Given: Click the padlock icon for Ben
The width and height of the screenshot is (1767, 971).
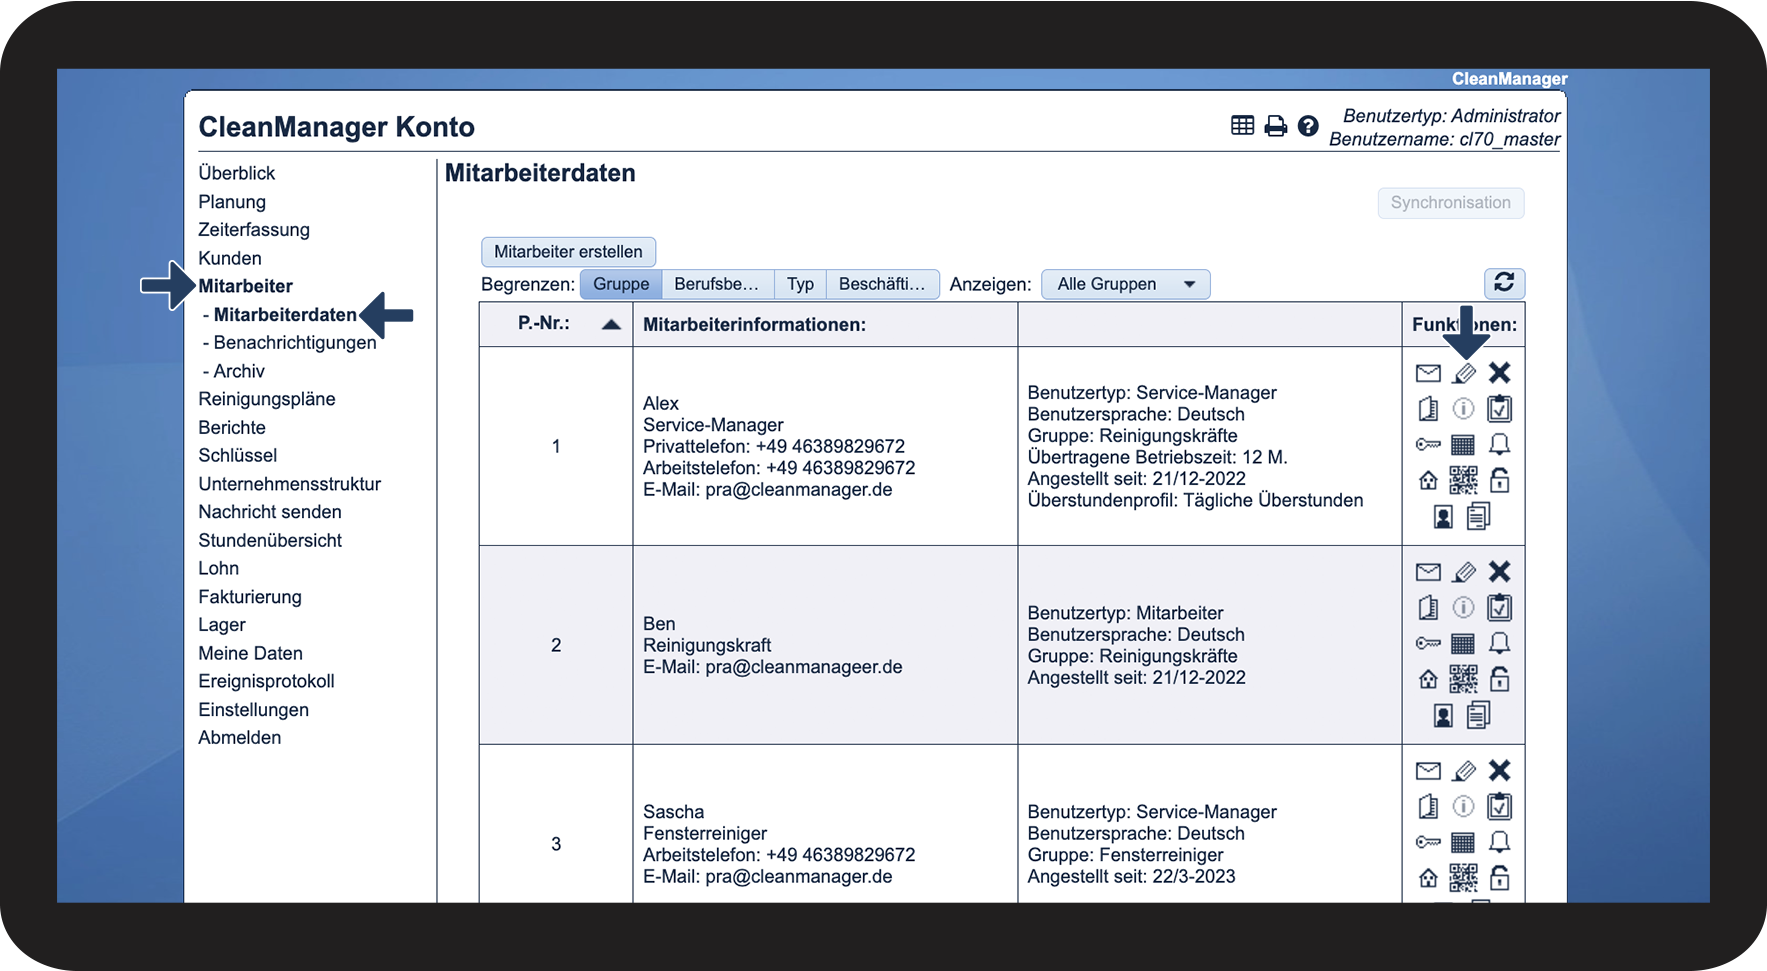Looking at the screenshot, I should click(1499, 680).
